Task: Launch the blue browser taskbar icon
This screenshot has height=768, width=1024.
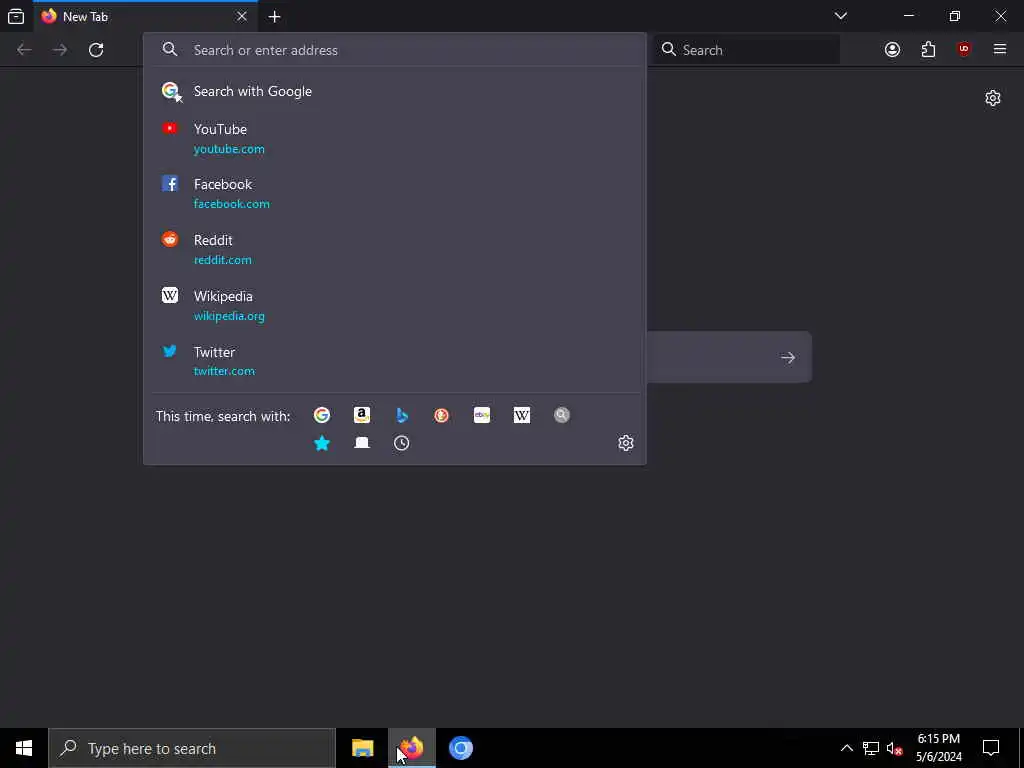Action: tap(460, 748)
